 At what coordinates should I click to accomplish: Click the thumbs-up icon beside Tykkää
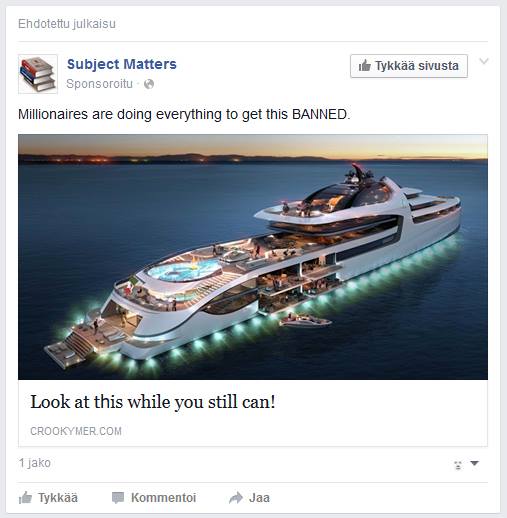[25, 498]
